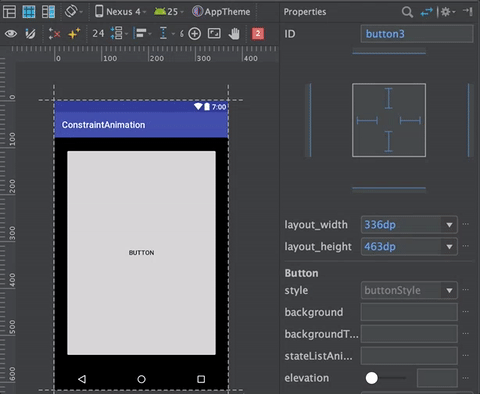Open layout_height resource picker ellipsis
The width and height of the screenshot is (480, 394).
[x=466, y=246]
